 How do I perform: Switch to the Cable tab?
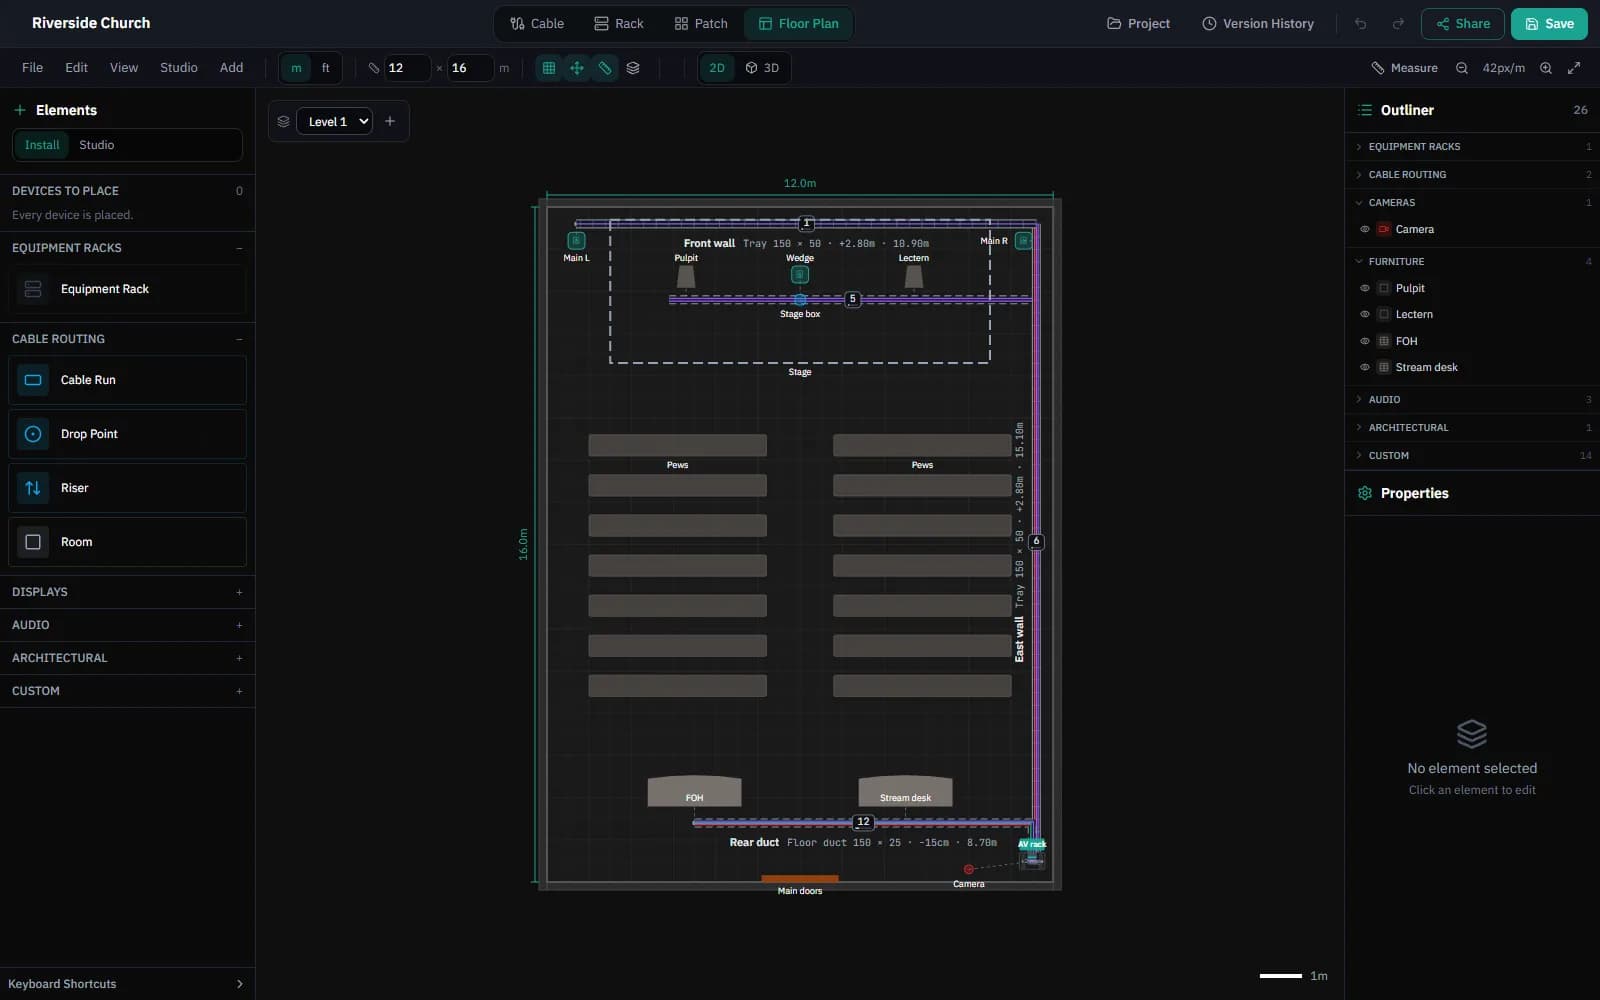coord(537,24)
